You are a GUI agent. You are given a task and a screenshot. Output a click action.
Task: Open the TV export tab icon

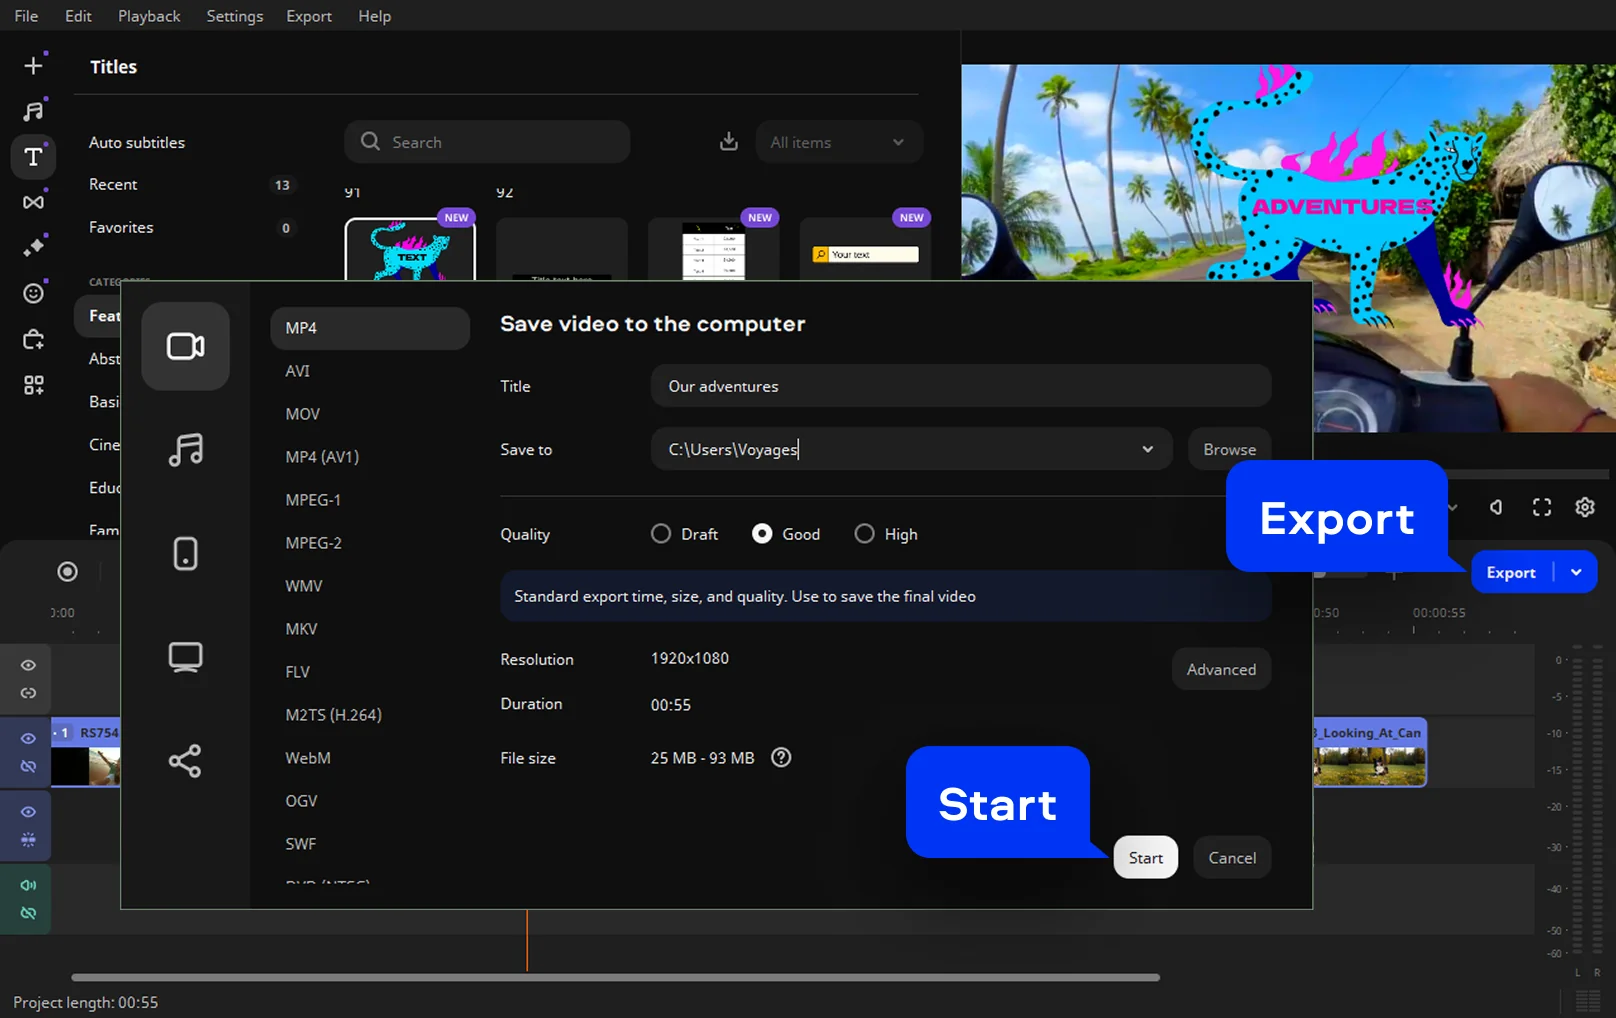pyautogui.click(x=185, y=657)
